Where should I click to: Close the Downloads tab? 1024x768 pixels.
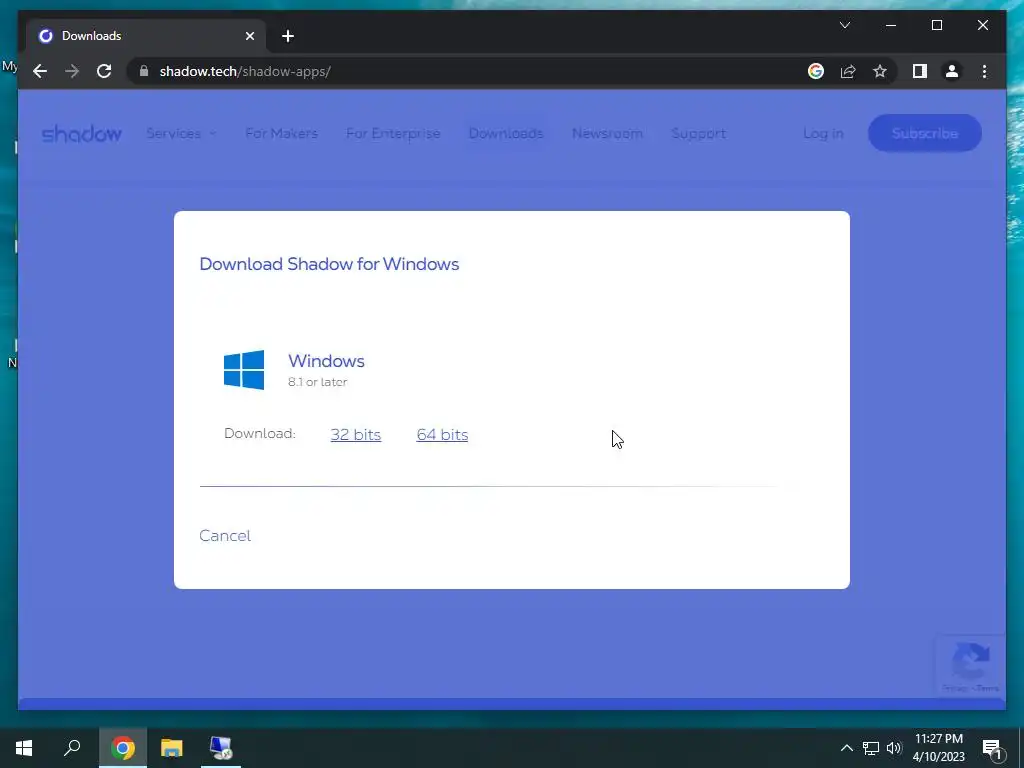click(x=249, y=36)
